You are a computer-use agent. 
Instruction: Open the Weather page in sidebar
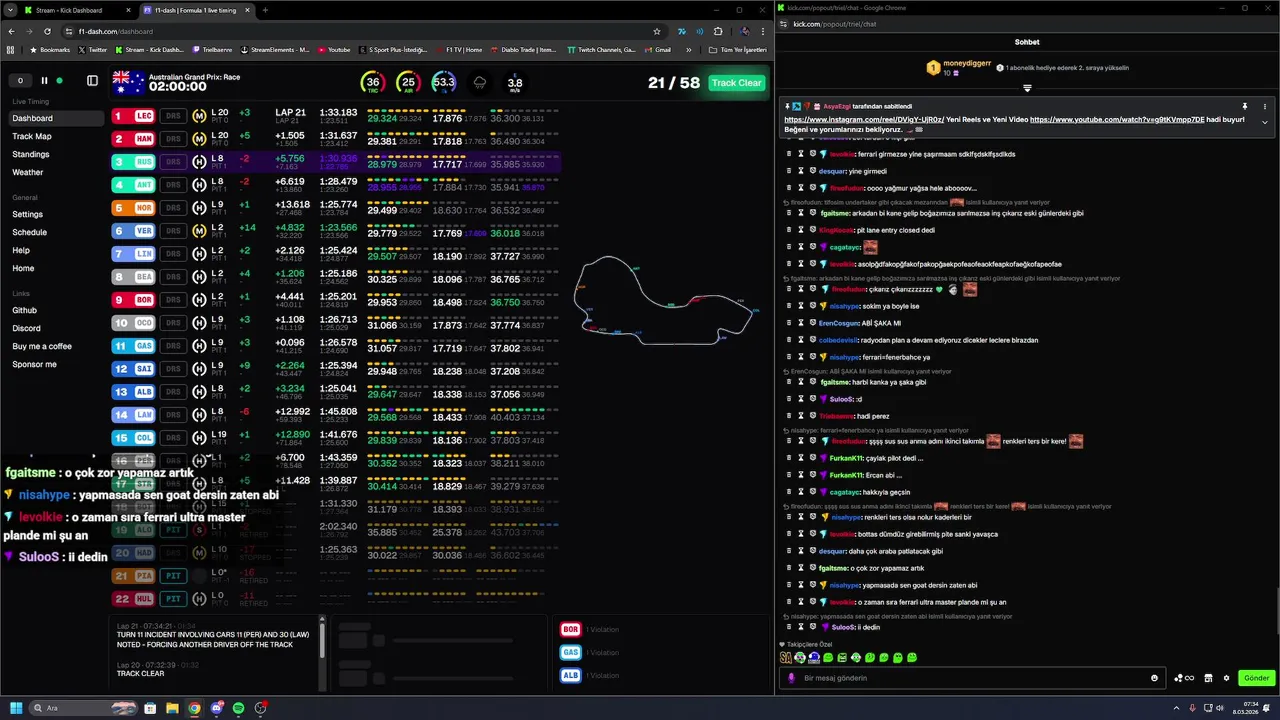pos(28,172)
